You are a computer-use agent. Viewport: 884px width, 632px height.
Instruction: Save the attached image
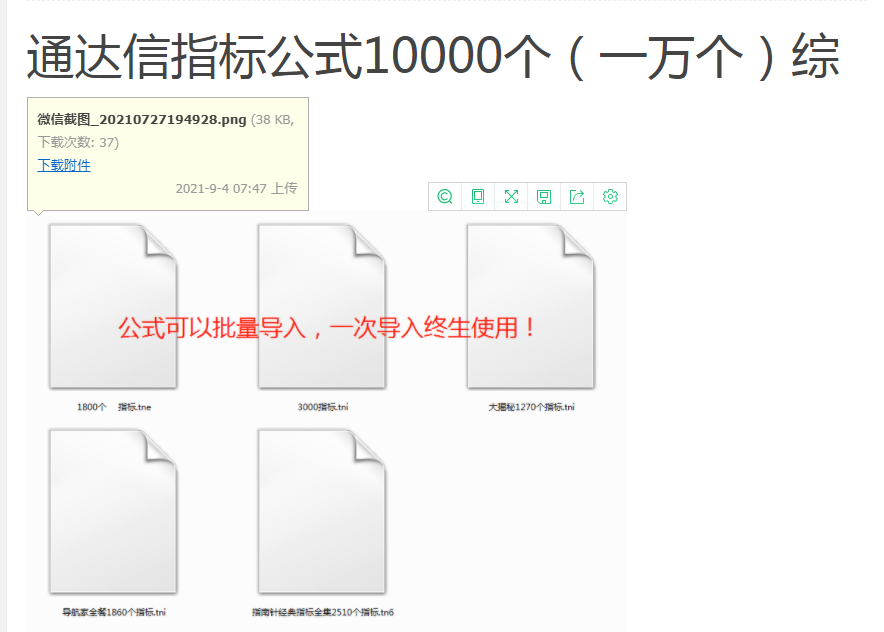pos(544,196)
